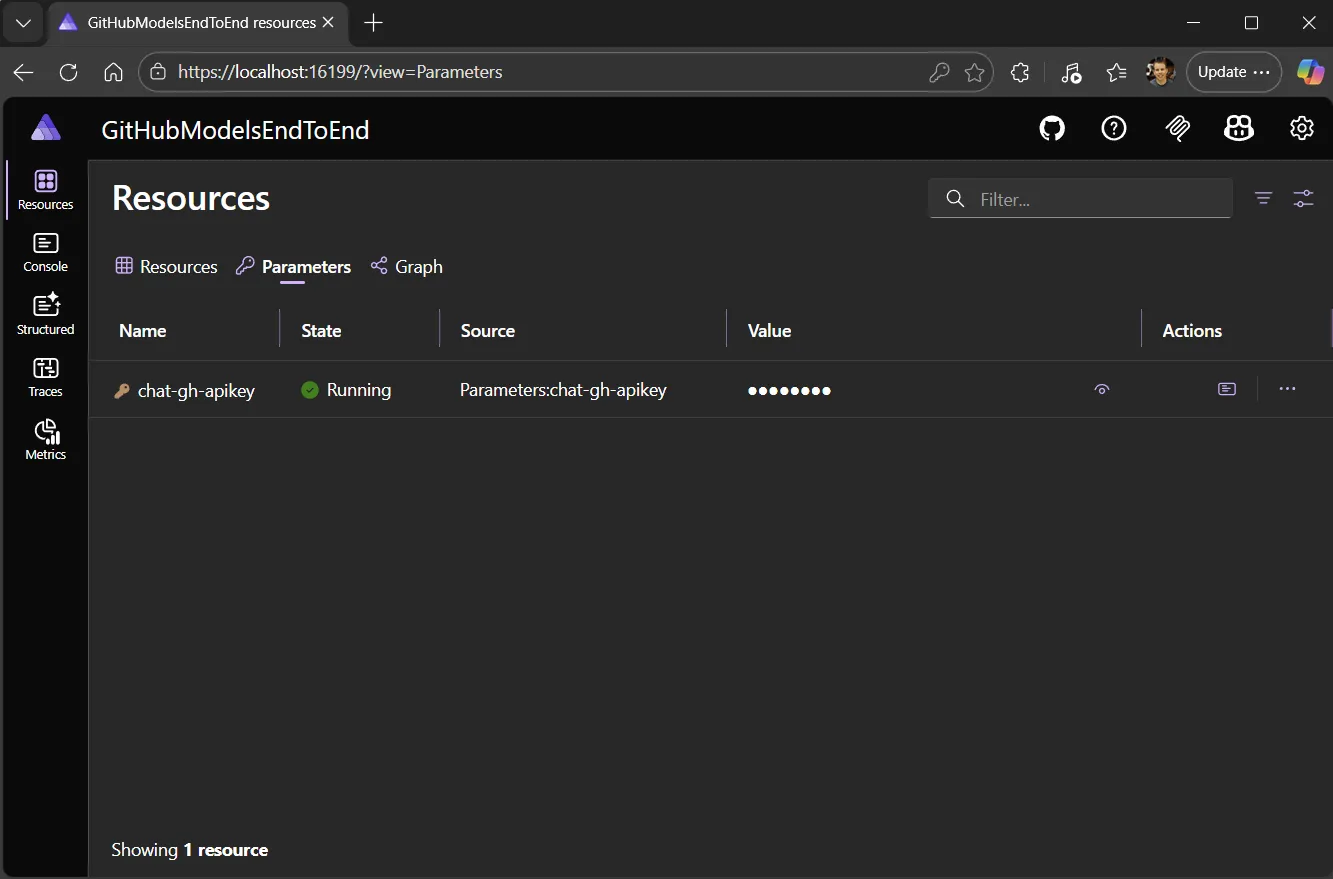The height and width of the screenshot is (879, 1333).
Task: View details of the chat-gh-apikey parameter
Action: pyautogui.click(x=1227, y=389)
